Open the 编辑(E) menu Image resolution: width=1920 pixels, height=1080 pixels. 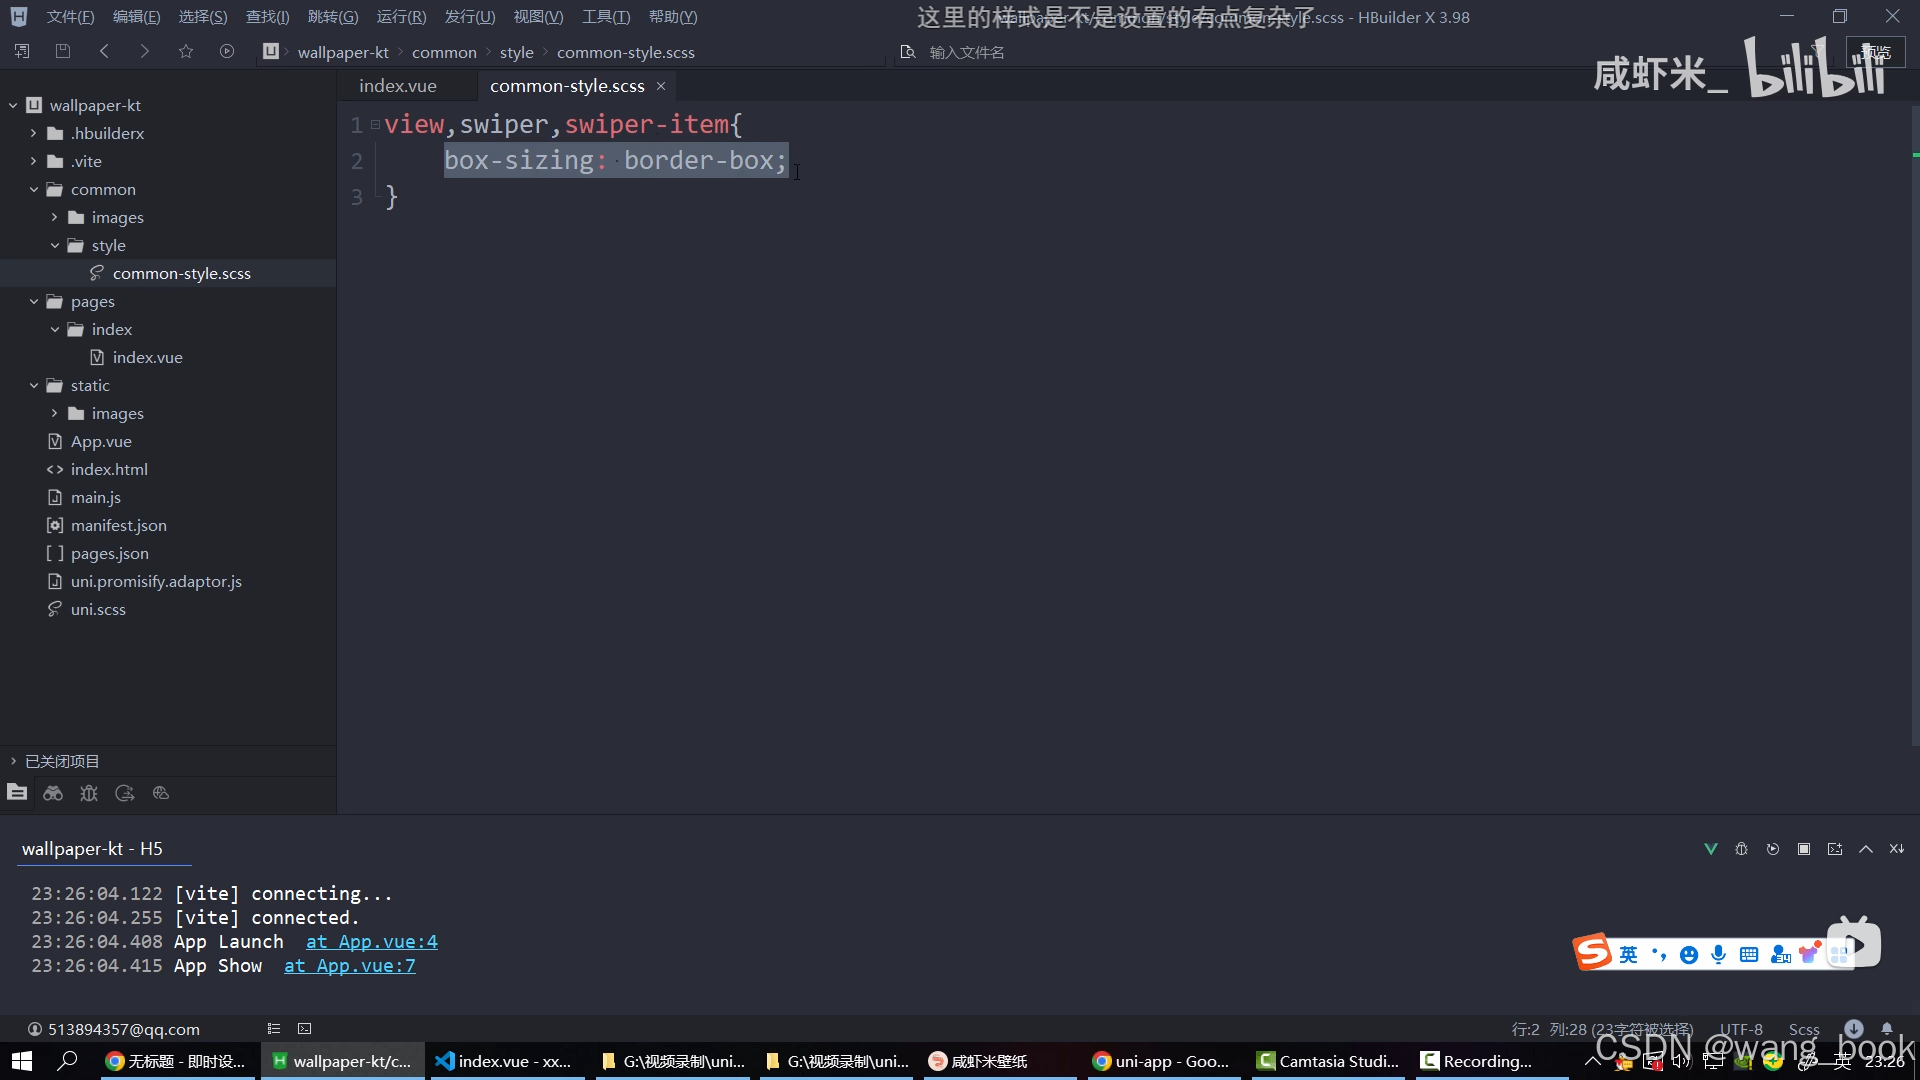[x=136, y=17]
